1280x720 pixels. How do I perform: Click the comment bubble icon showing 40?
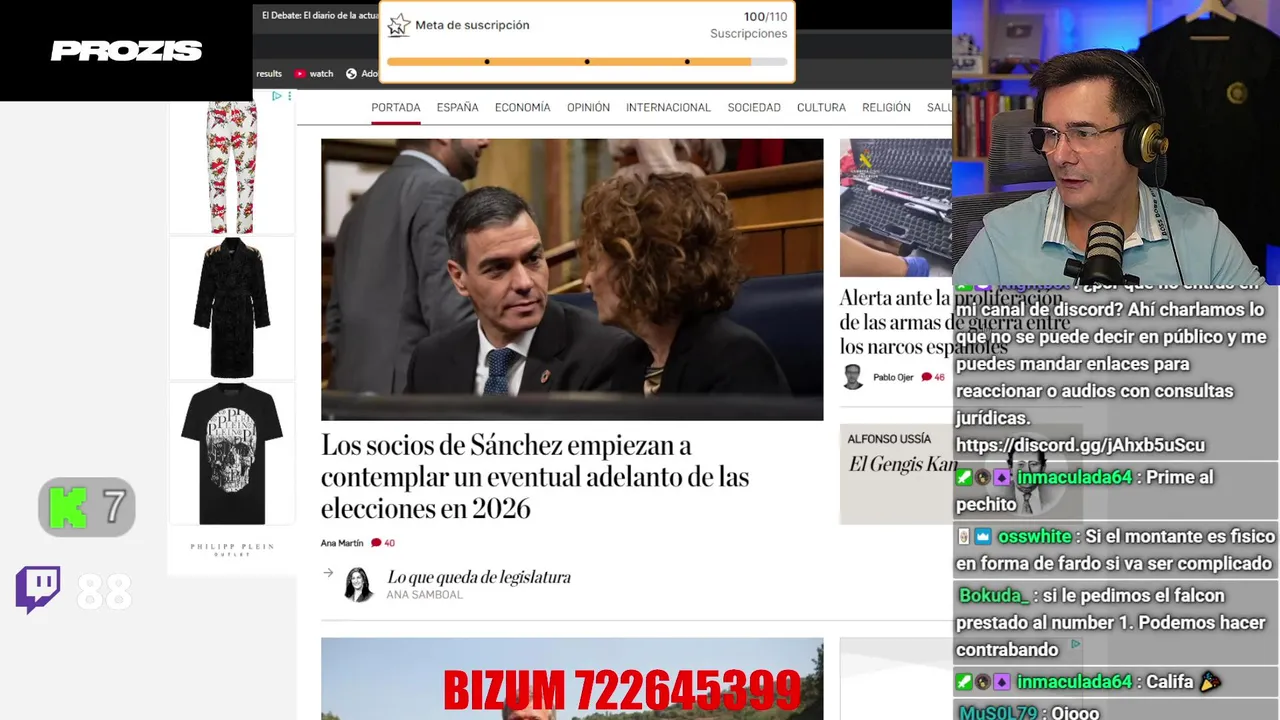[376, 543]
